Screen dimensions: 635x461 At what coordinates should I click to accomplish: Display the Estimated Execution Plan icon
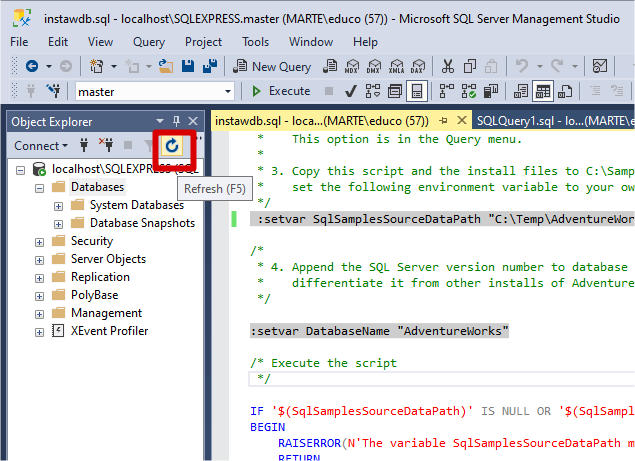373,91
